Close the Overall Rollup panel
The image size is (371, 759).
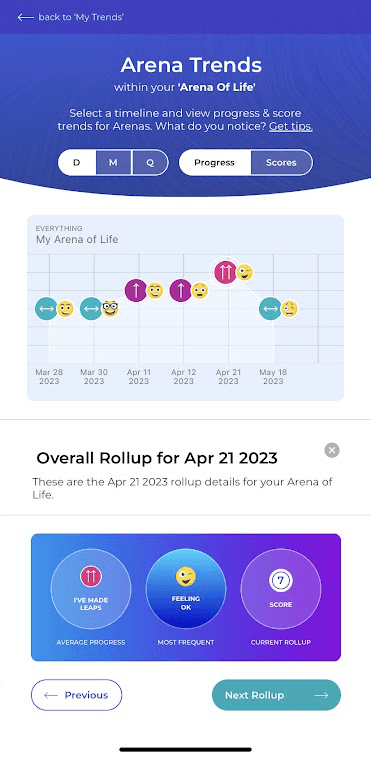332,451
